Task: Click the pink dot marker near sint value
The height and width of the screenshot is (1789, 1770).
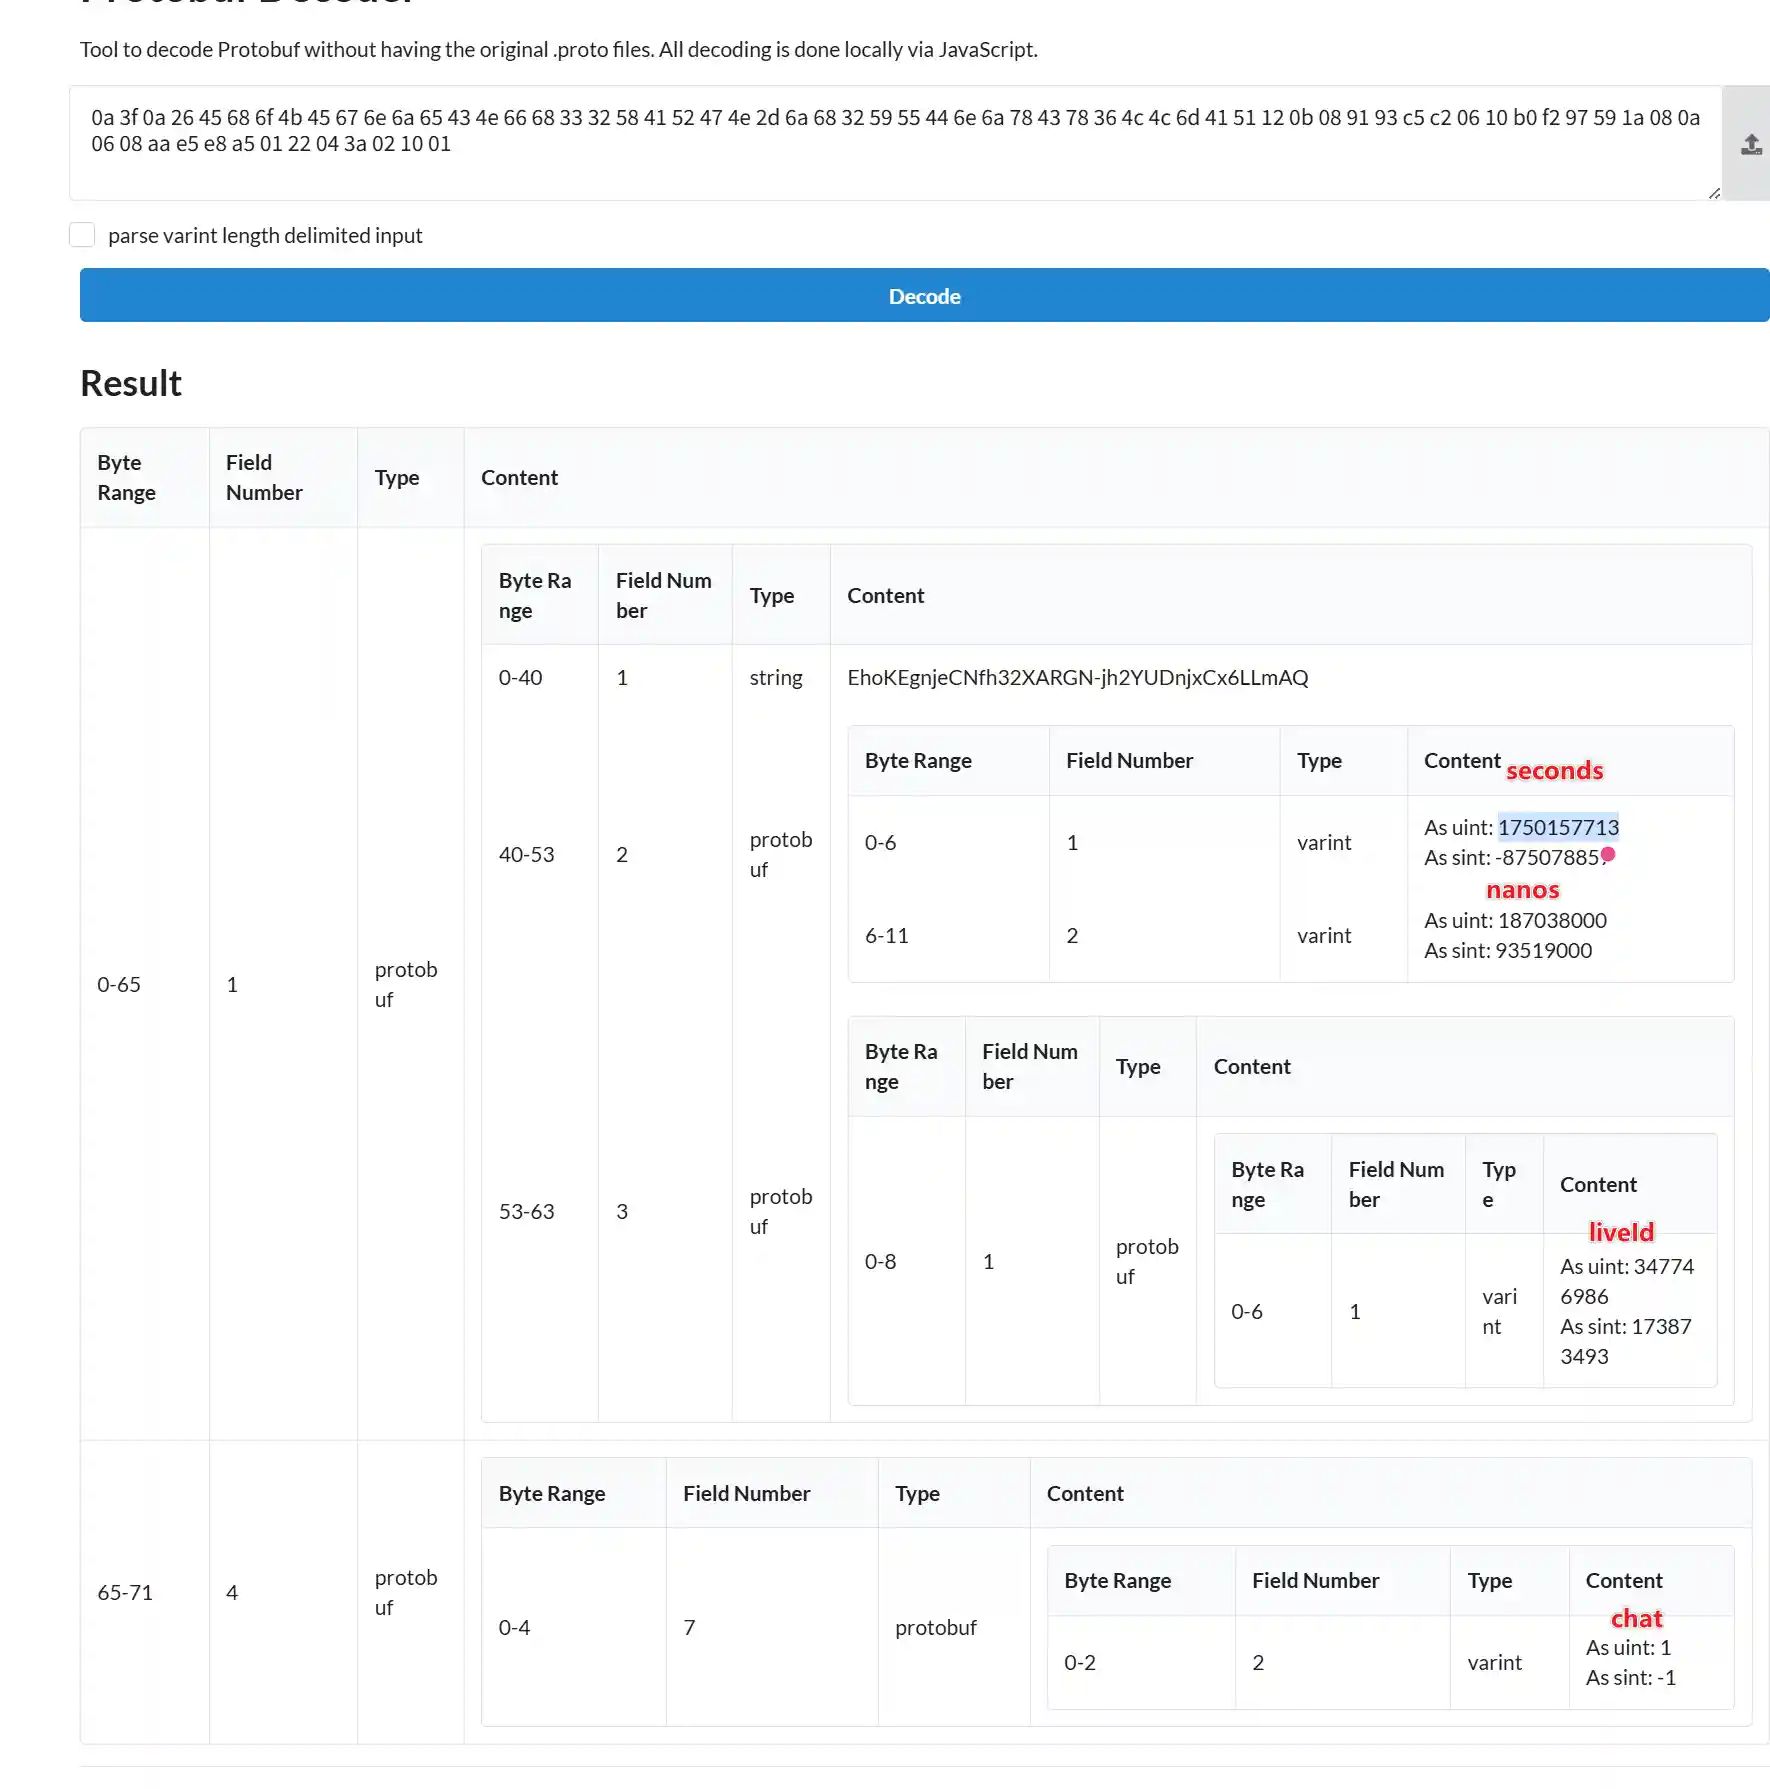Action: coord(1608,854)
